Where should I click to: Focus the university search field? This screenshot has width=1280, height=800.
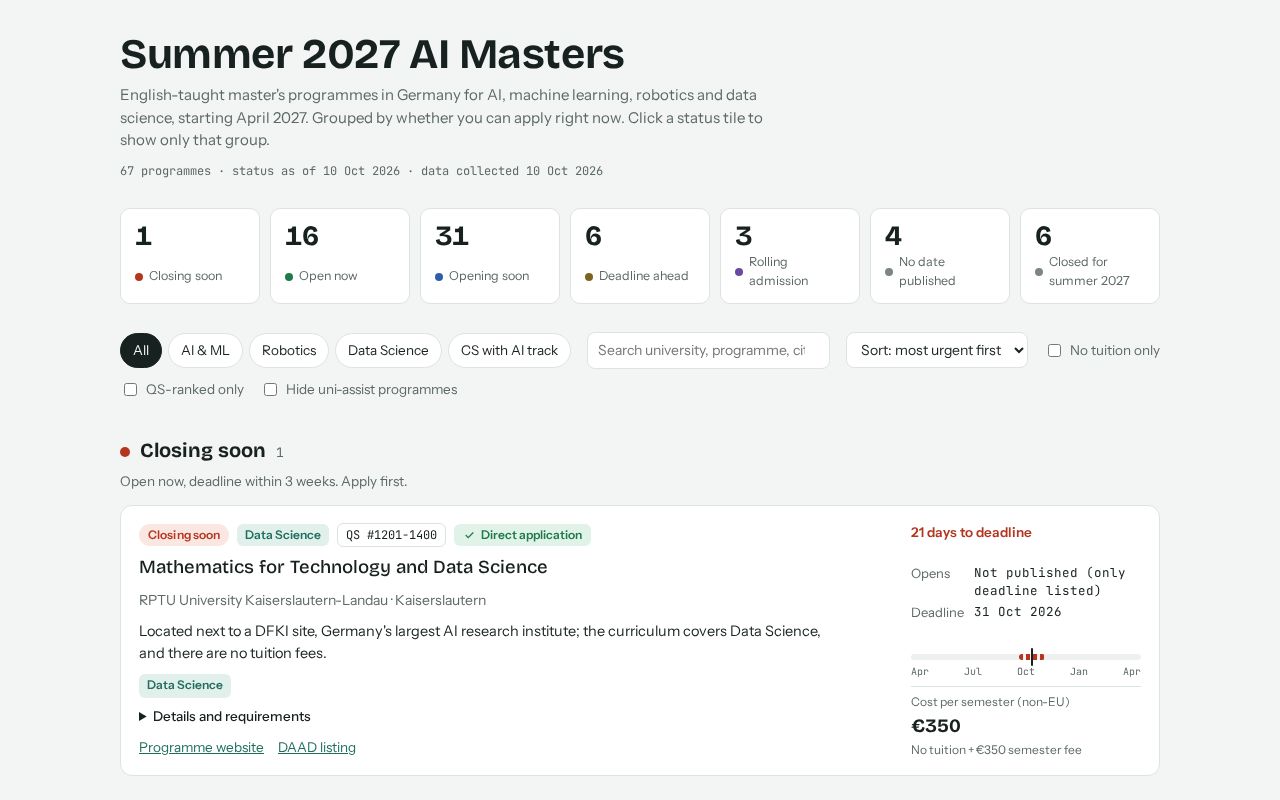click(x=708, y=350)
